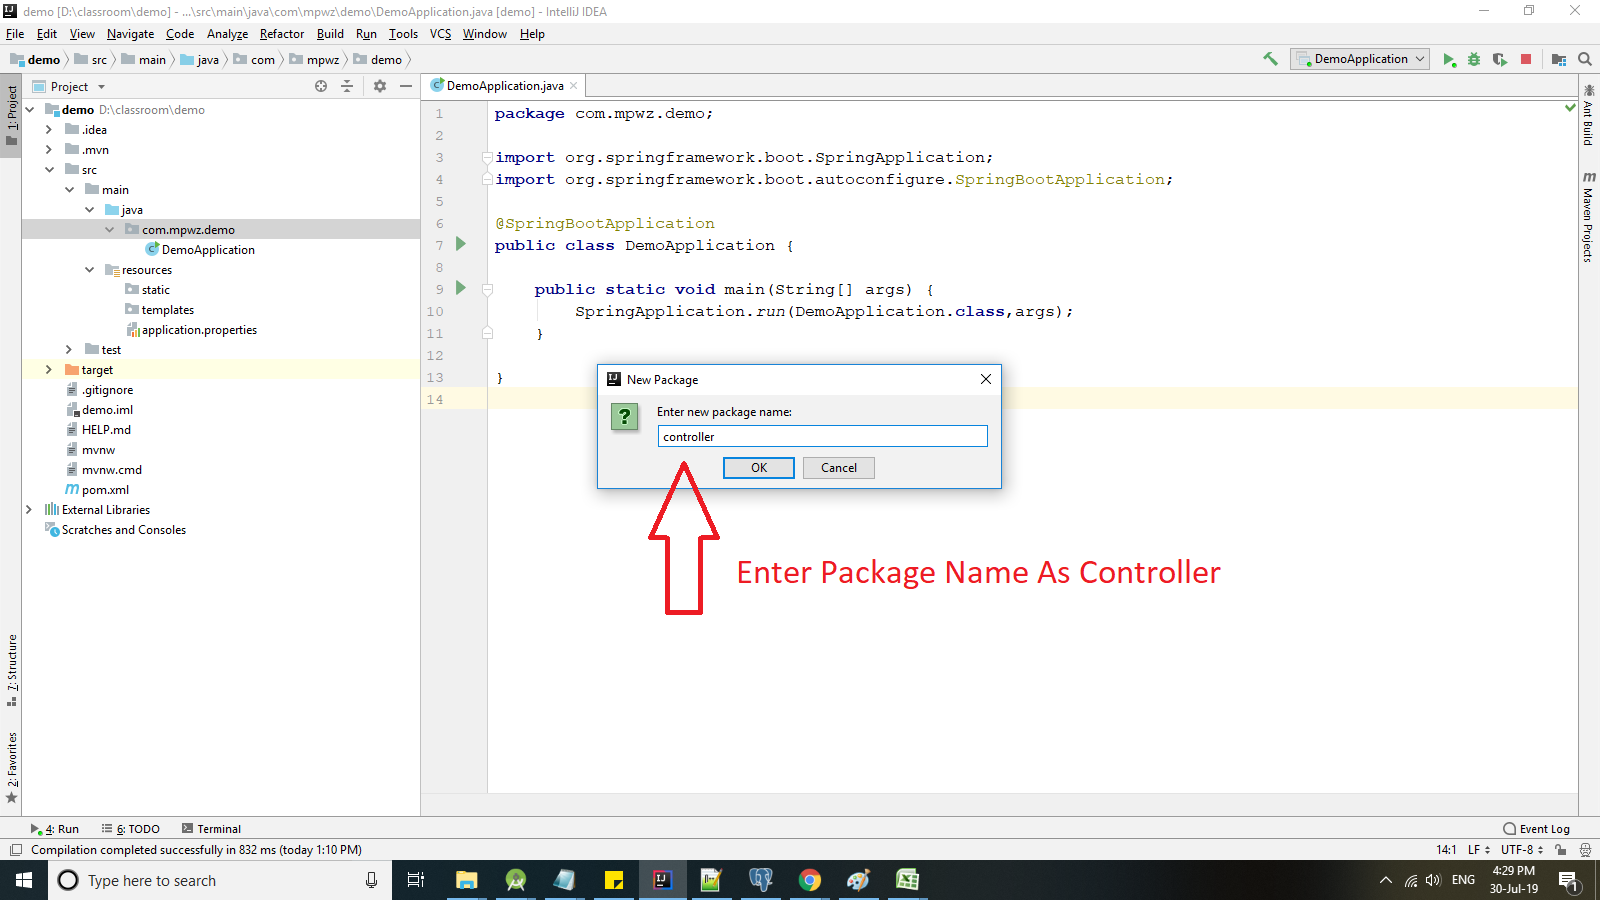Open the Refactor menu
Image resolution: width=1600 pixels, height=900 pixels.
coord(282,34)
